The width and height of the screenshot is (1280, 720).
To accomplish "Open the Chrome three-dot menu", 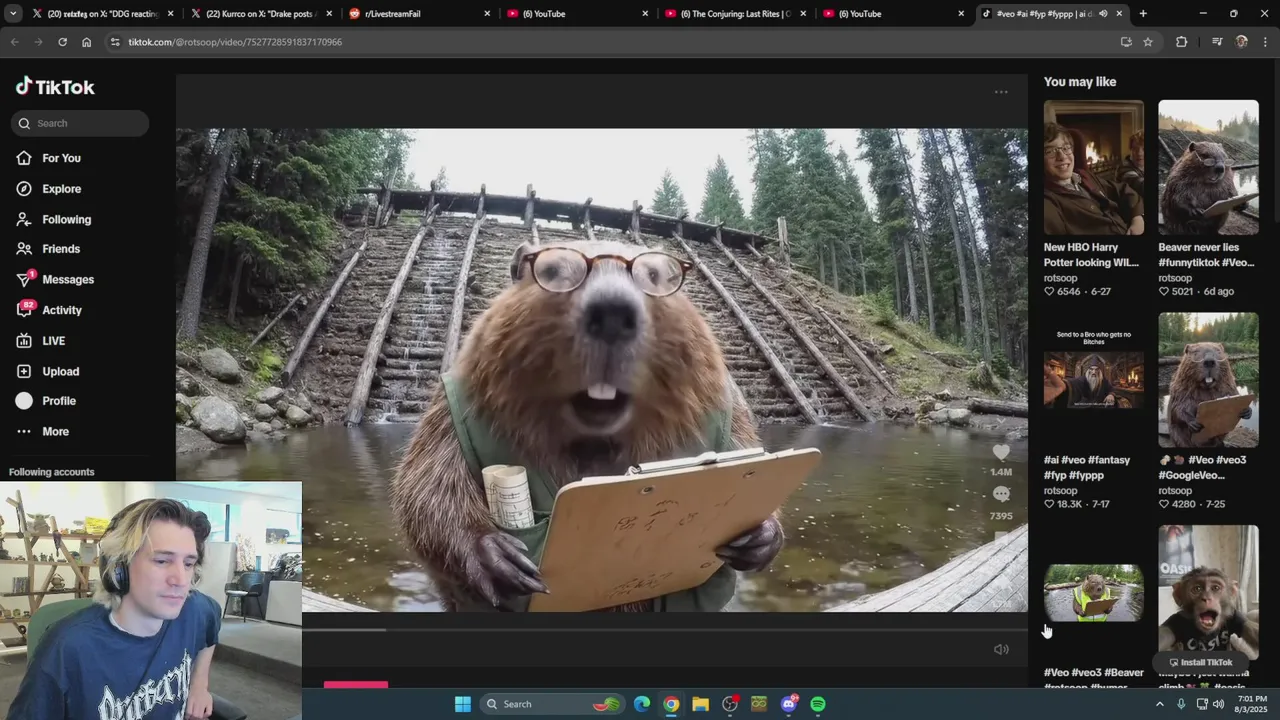I will click(x=1265, y=42).
